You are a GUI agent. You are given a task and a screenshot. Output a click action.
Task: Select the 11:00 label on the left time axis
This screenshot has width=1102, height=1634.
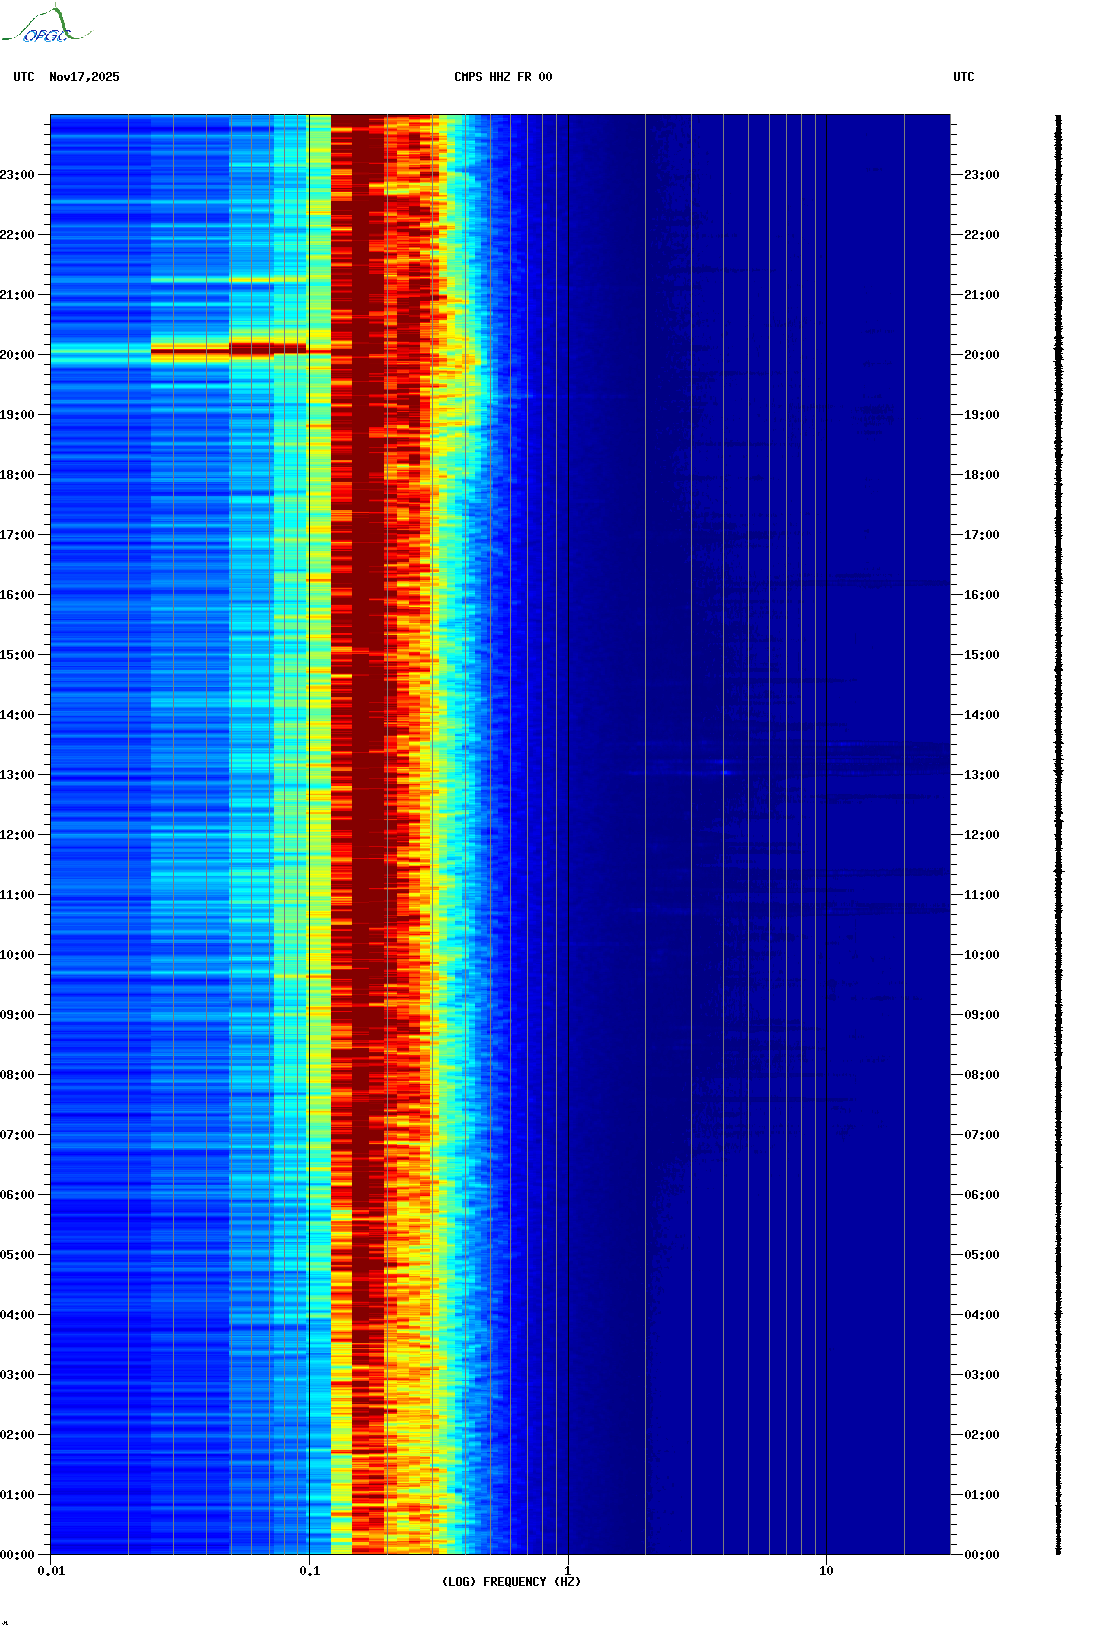coord(17,895)
